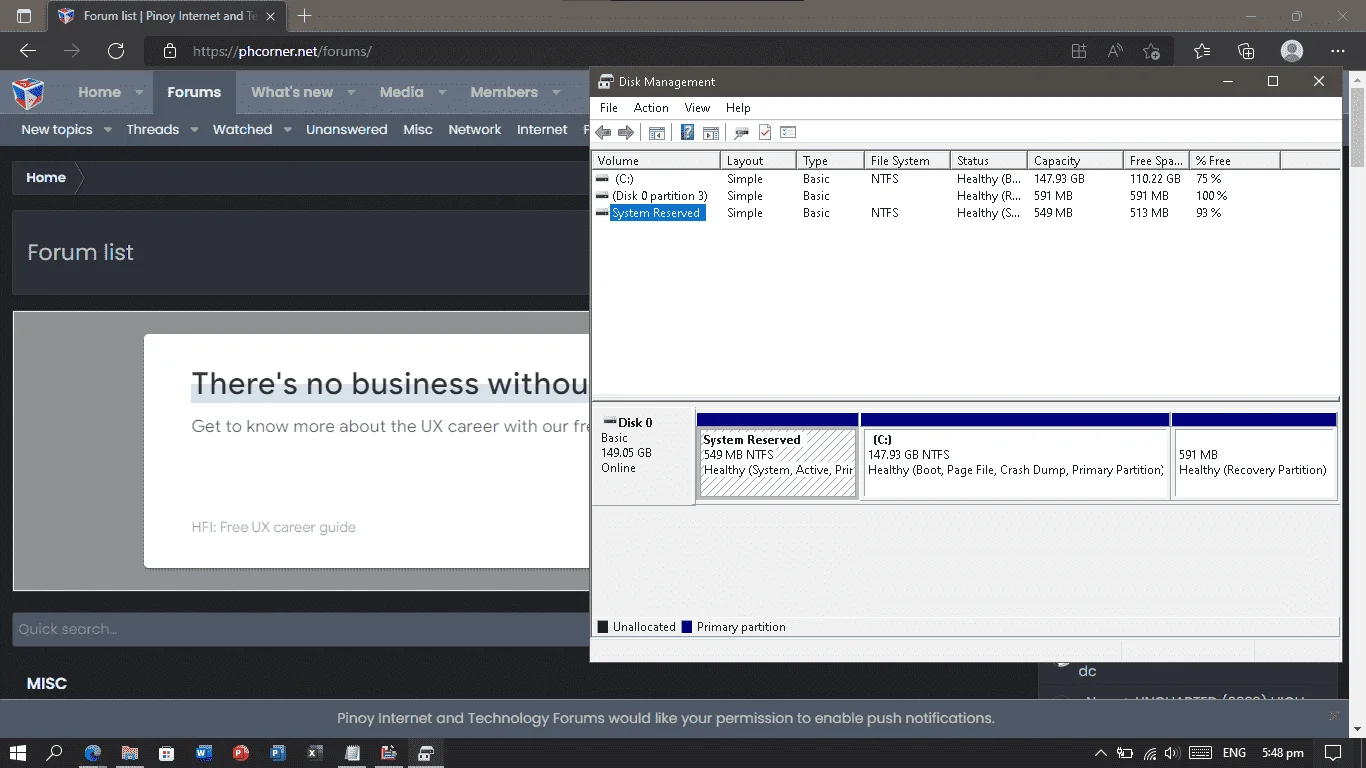Image resolution: width=1366 pixels, height=768 pixels.
Task: Open the Forums tab in forum navigation
Action: tap(194, 92)
